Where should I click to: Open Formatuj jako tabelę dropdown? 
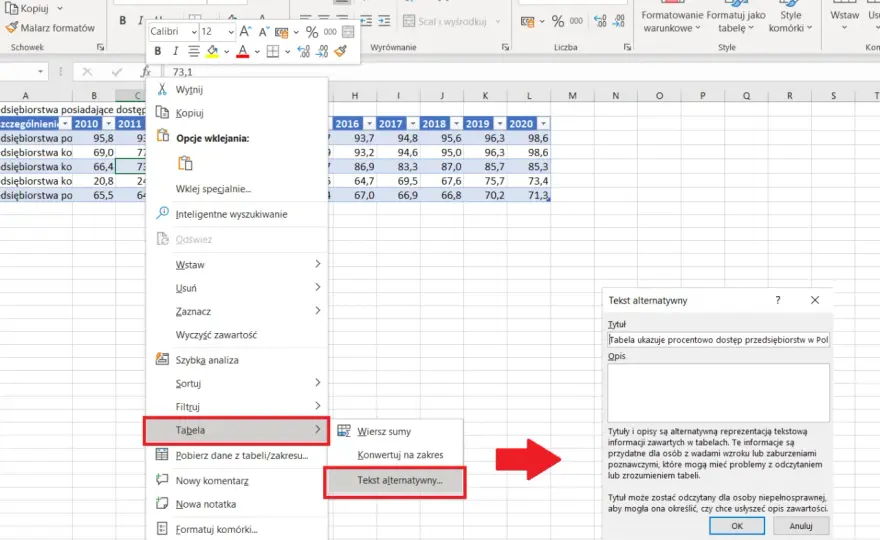pyautogui.click(x=736, y=21)
